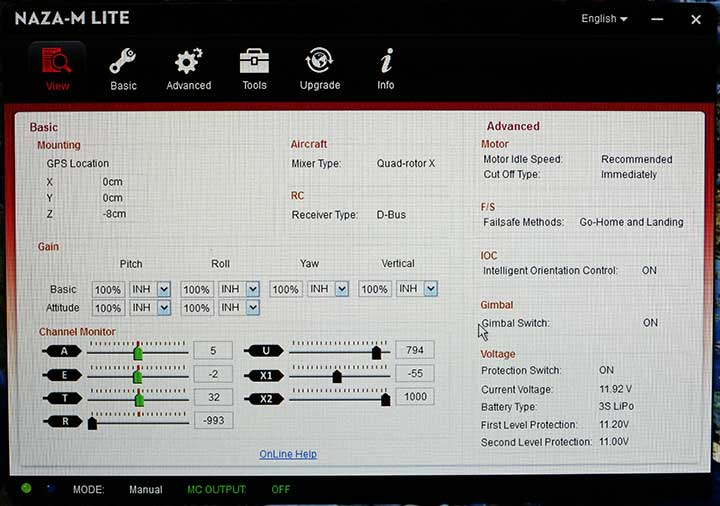Open the Upgrade globe icon
Viewport: 720px width, 506px height.
[x=319, y=61]
